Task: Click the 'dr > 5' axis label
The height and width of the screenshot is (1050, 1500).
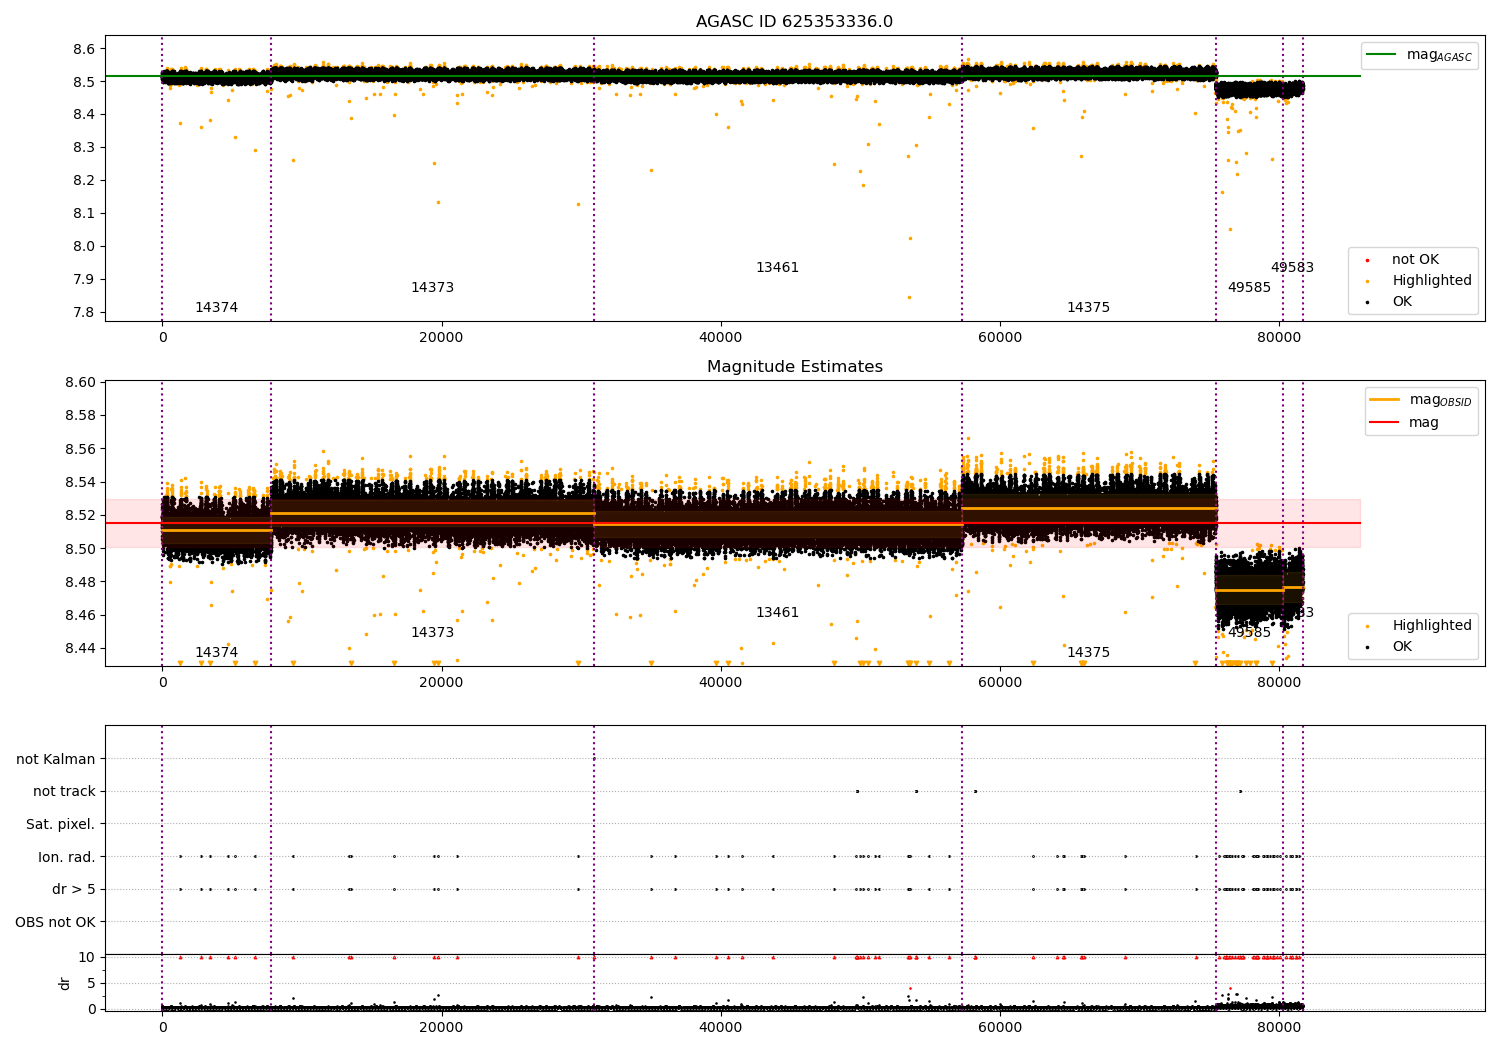Action: coord(74,890)
